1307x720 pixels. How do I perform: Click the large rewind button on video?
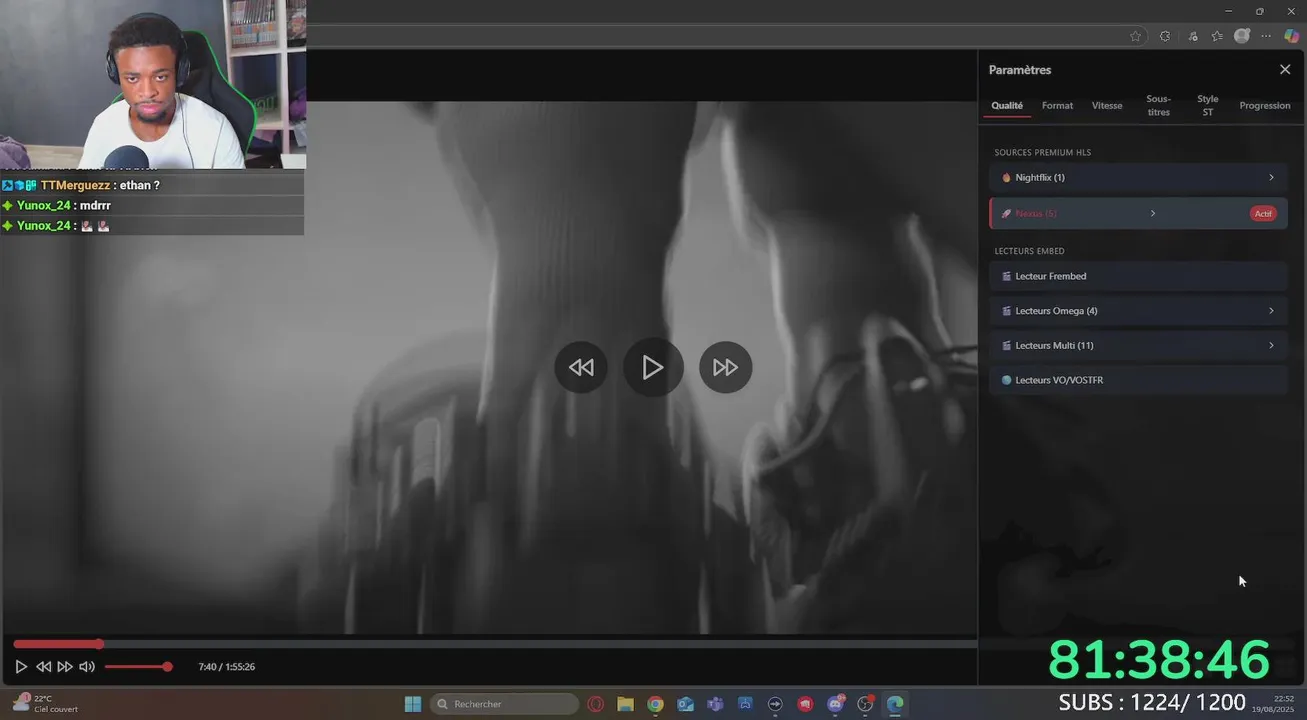point(581,367)
